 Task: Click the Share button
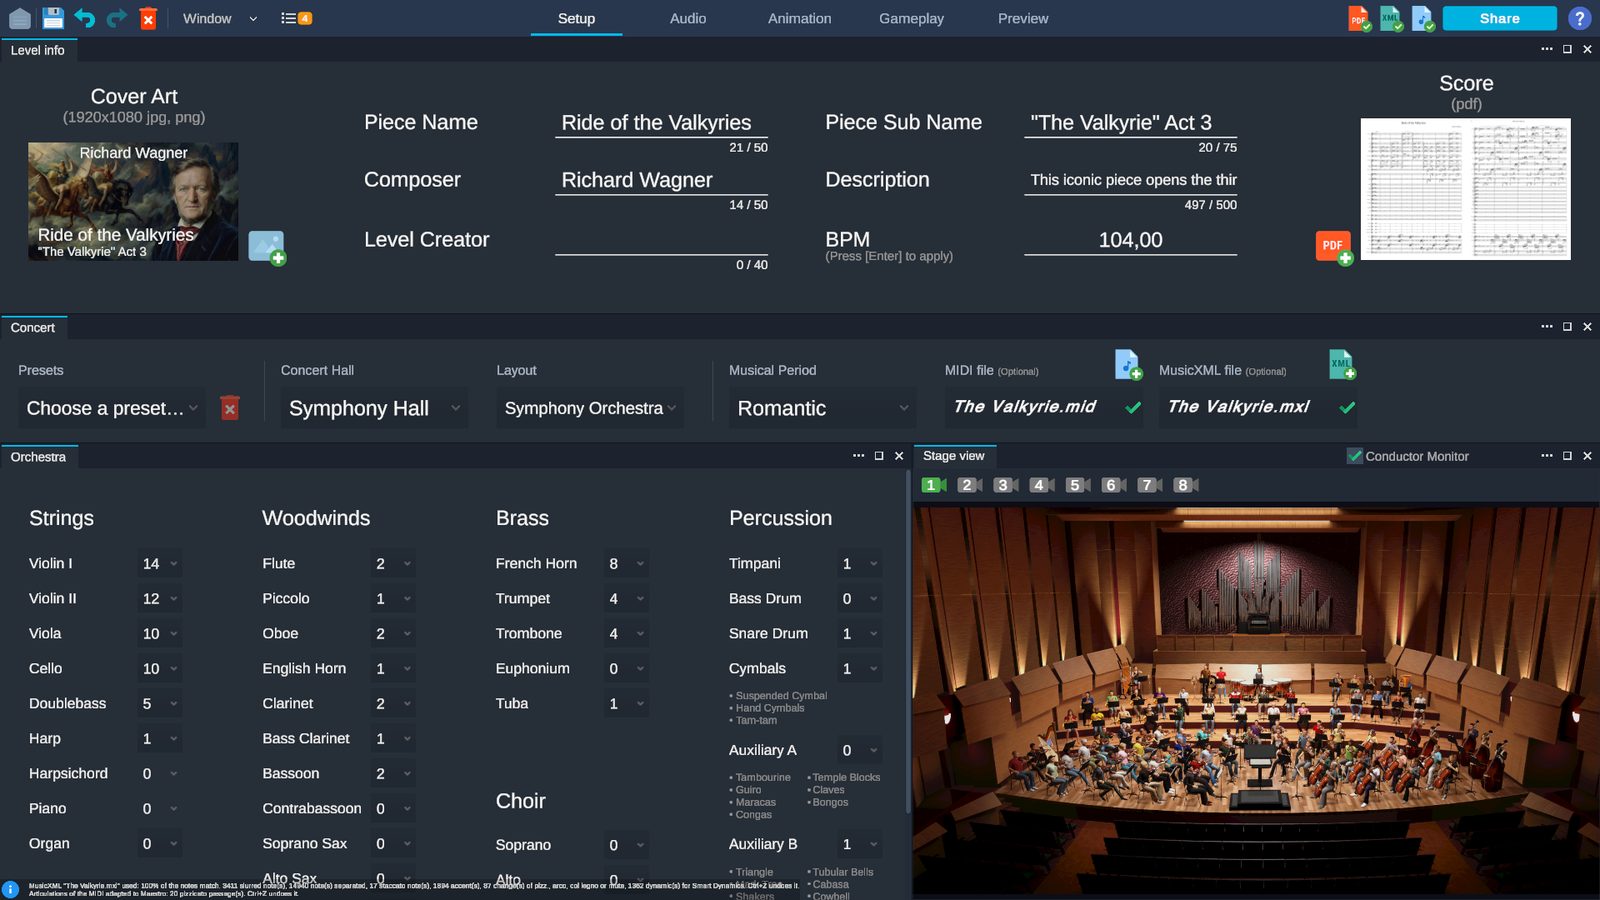click(1499, 18)
